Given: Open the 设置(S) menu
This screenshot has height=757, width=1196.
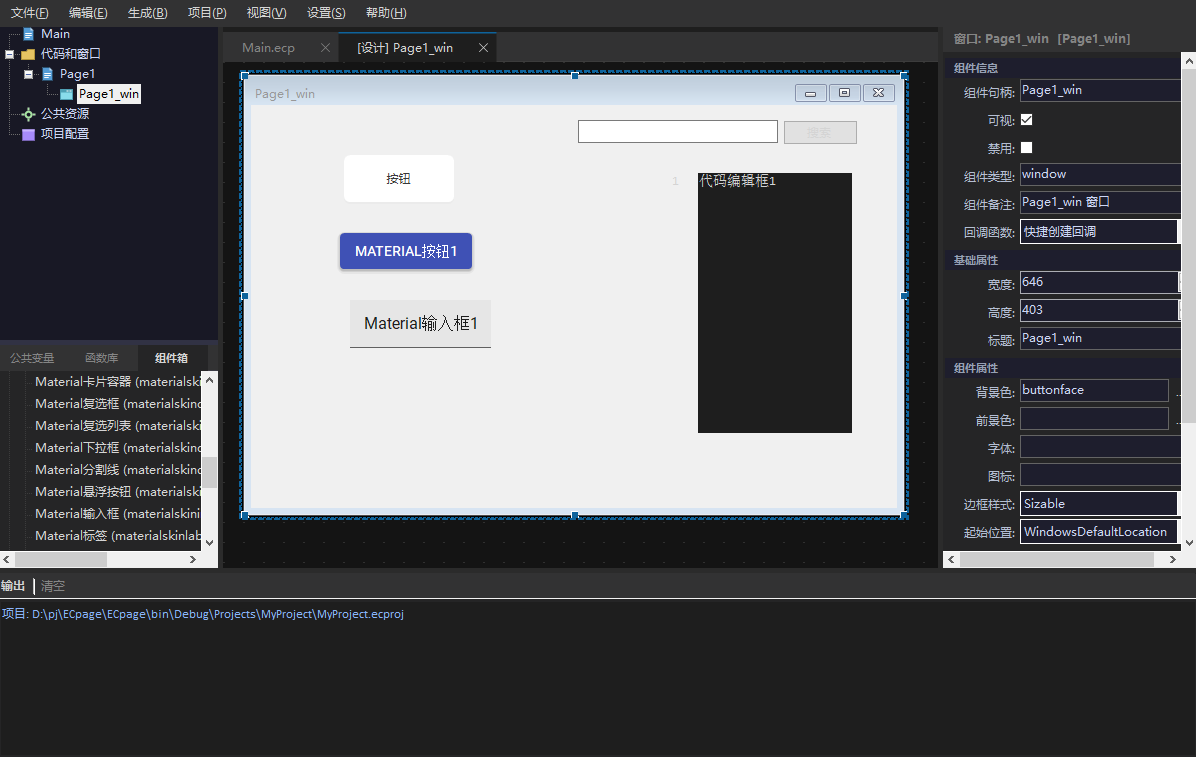Looking at the screenshot, I should pyautogui.click(x=326, y=13).
